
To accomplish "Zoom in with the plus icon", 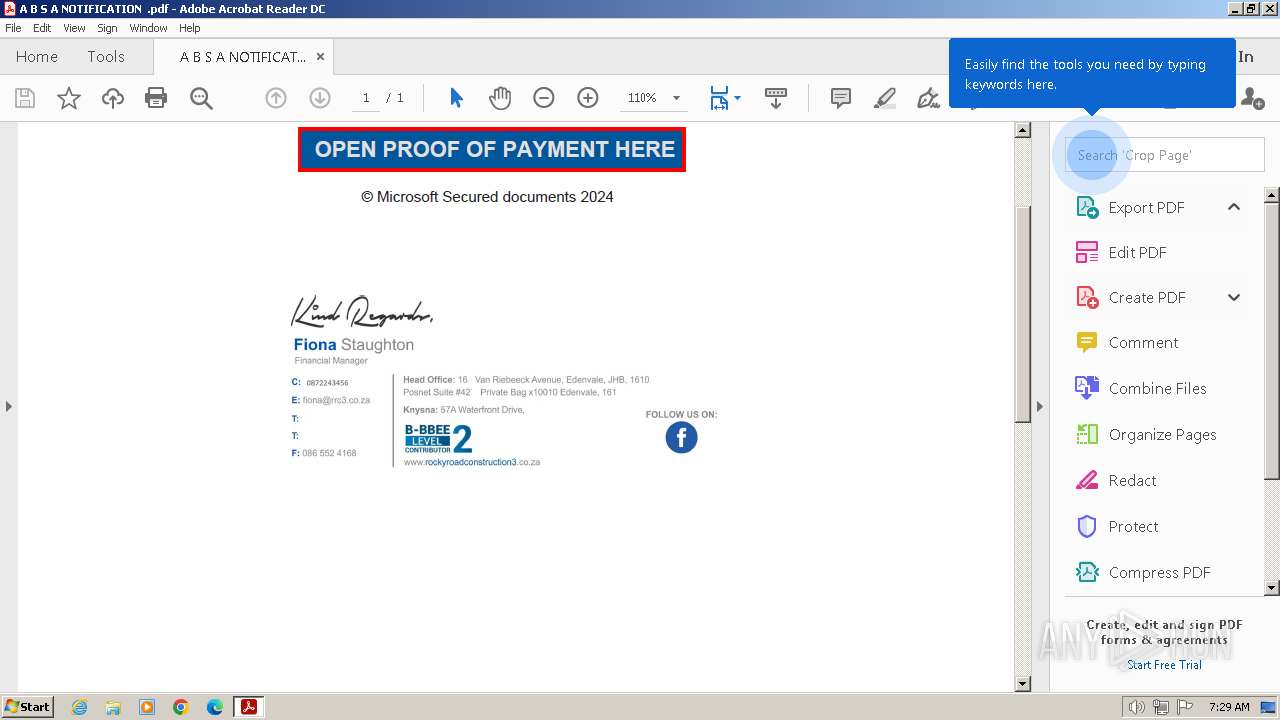I will [x=588, y=98].
